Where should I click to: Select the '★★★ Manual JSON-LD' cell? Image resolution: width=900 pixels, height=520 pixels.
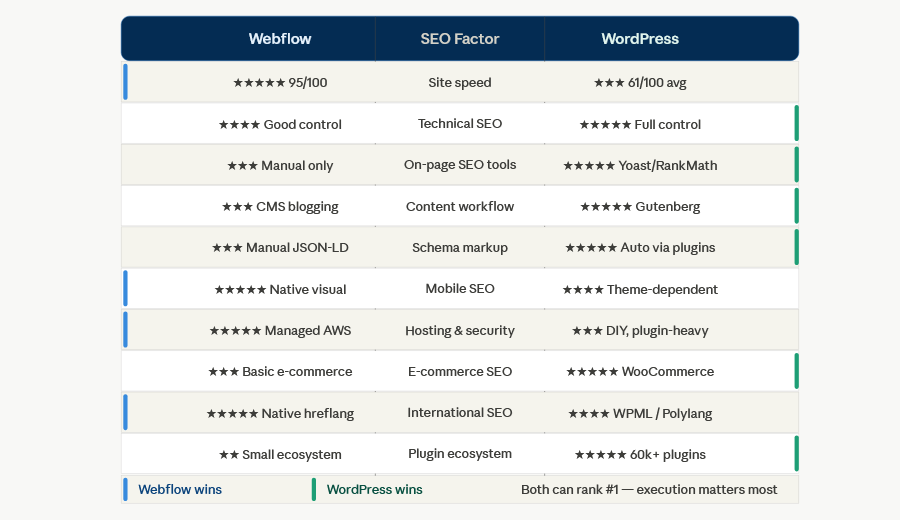point(280,248)
